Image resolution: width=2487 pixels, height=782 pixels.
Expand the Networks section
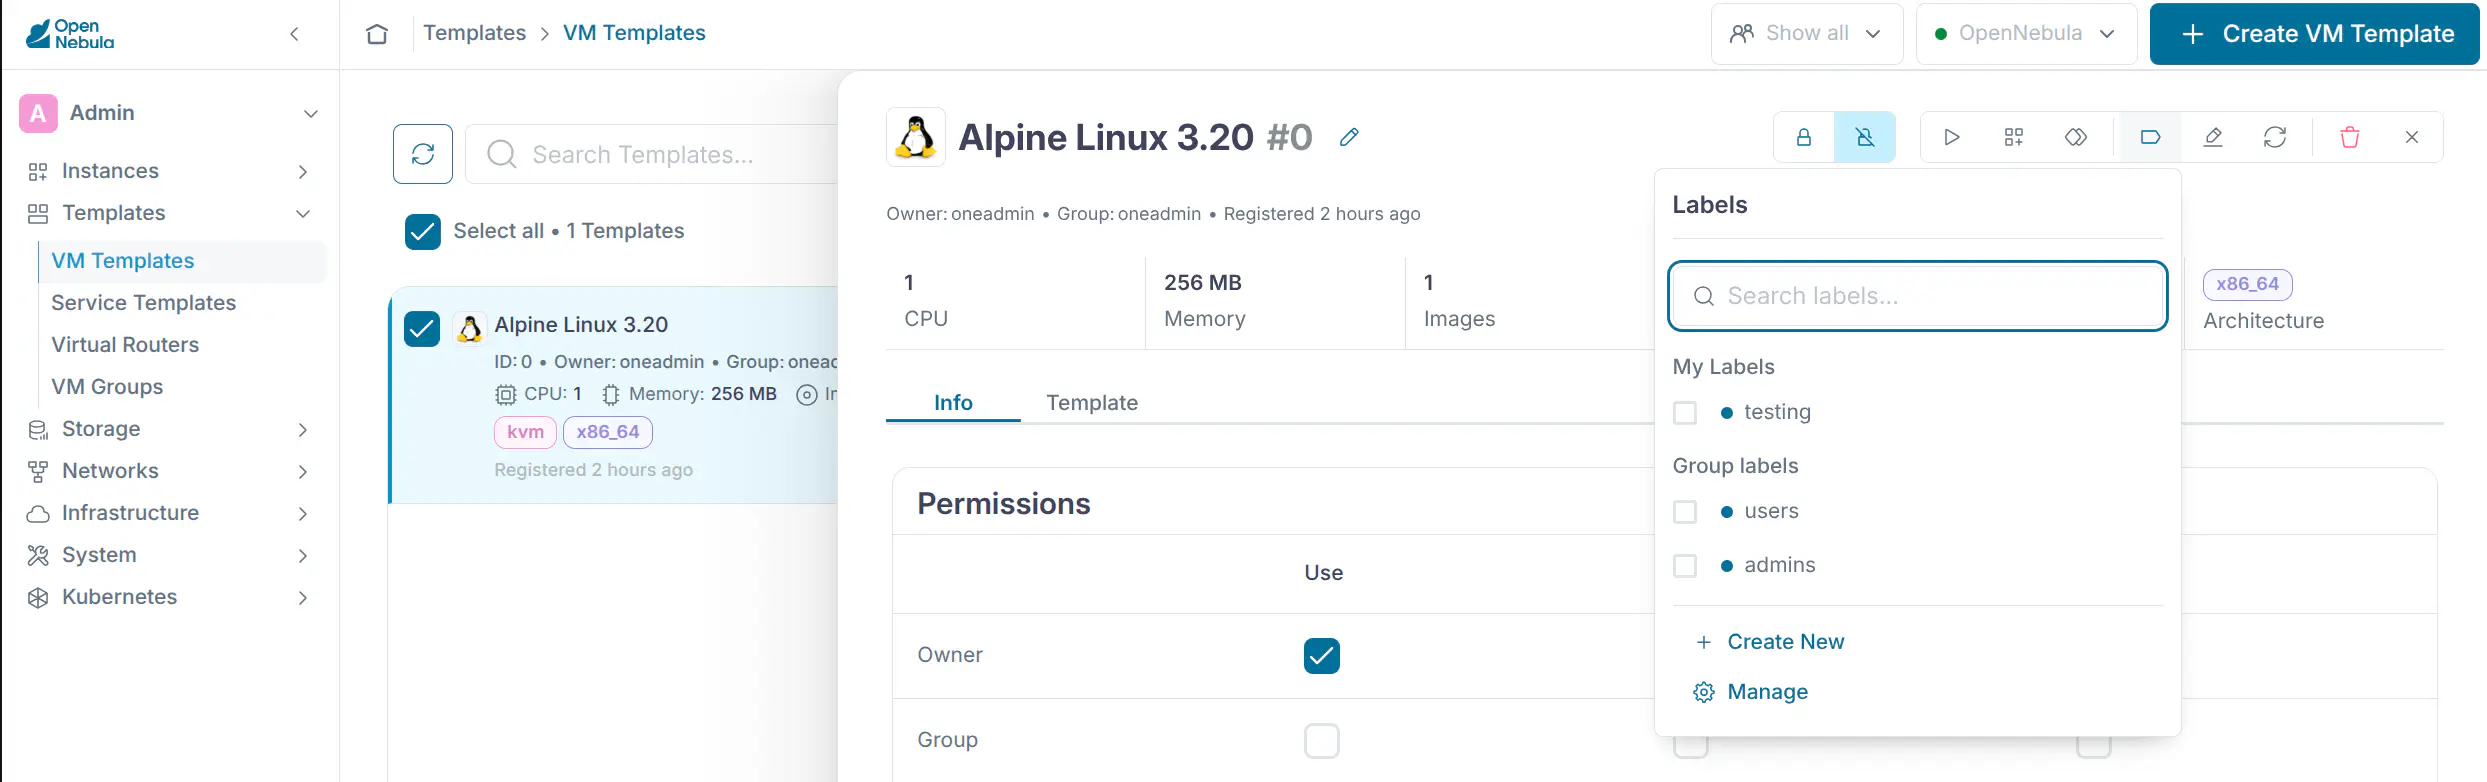[303, 471]
